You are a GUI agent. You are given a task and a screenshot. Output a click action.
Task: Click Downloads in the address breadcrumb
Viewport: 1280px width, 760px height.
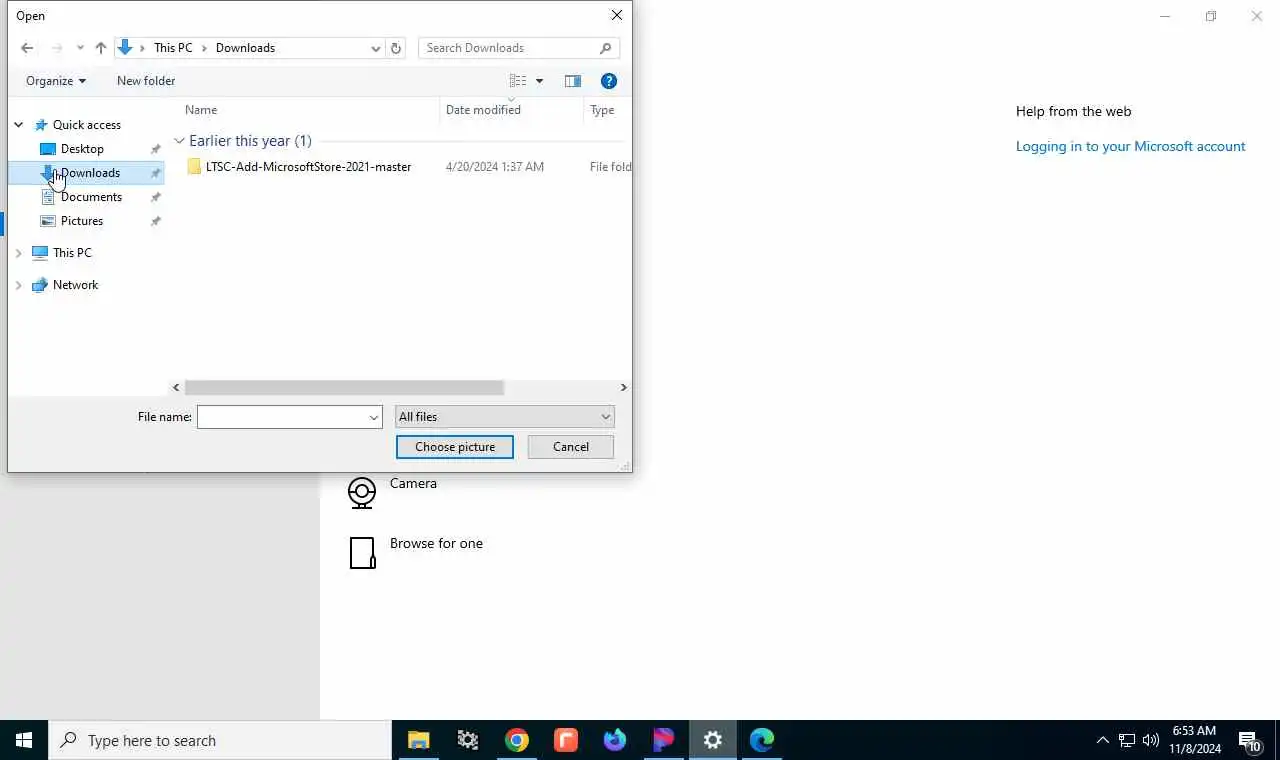[245, 48]
